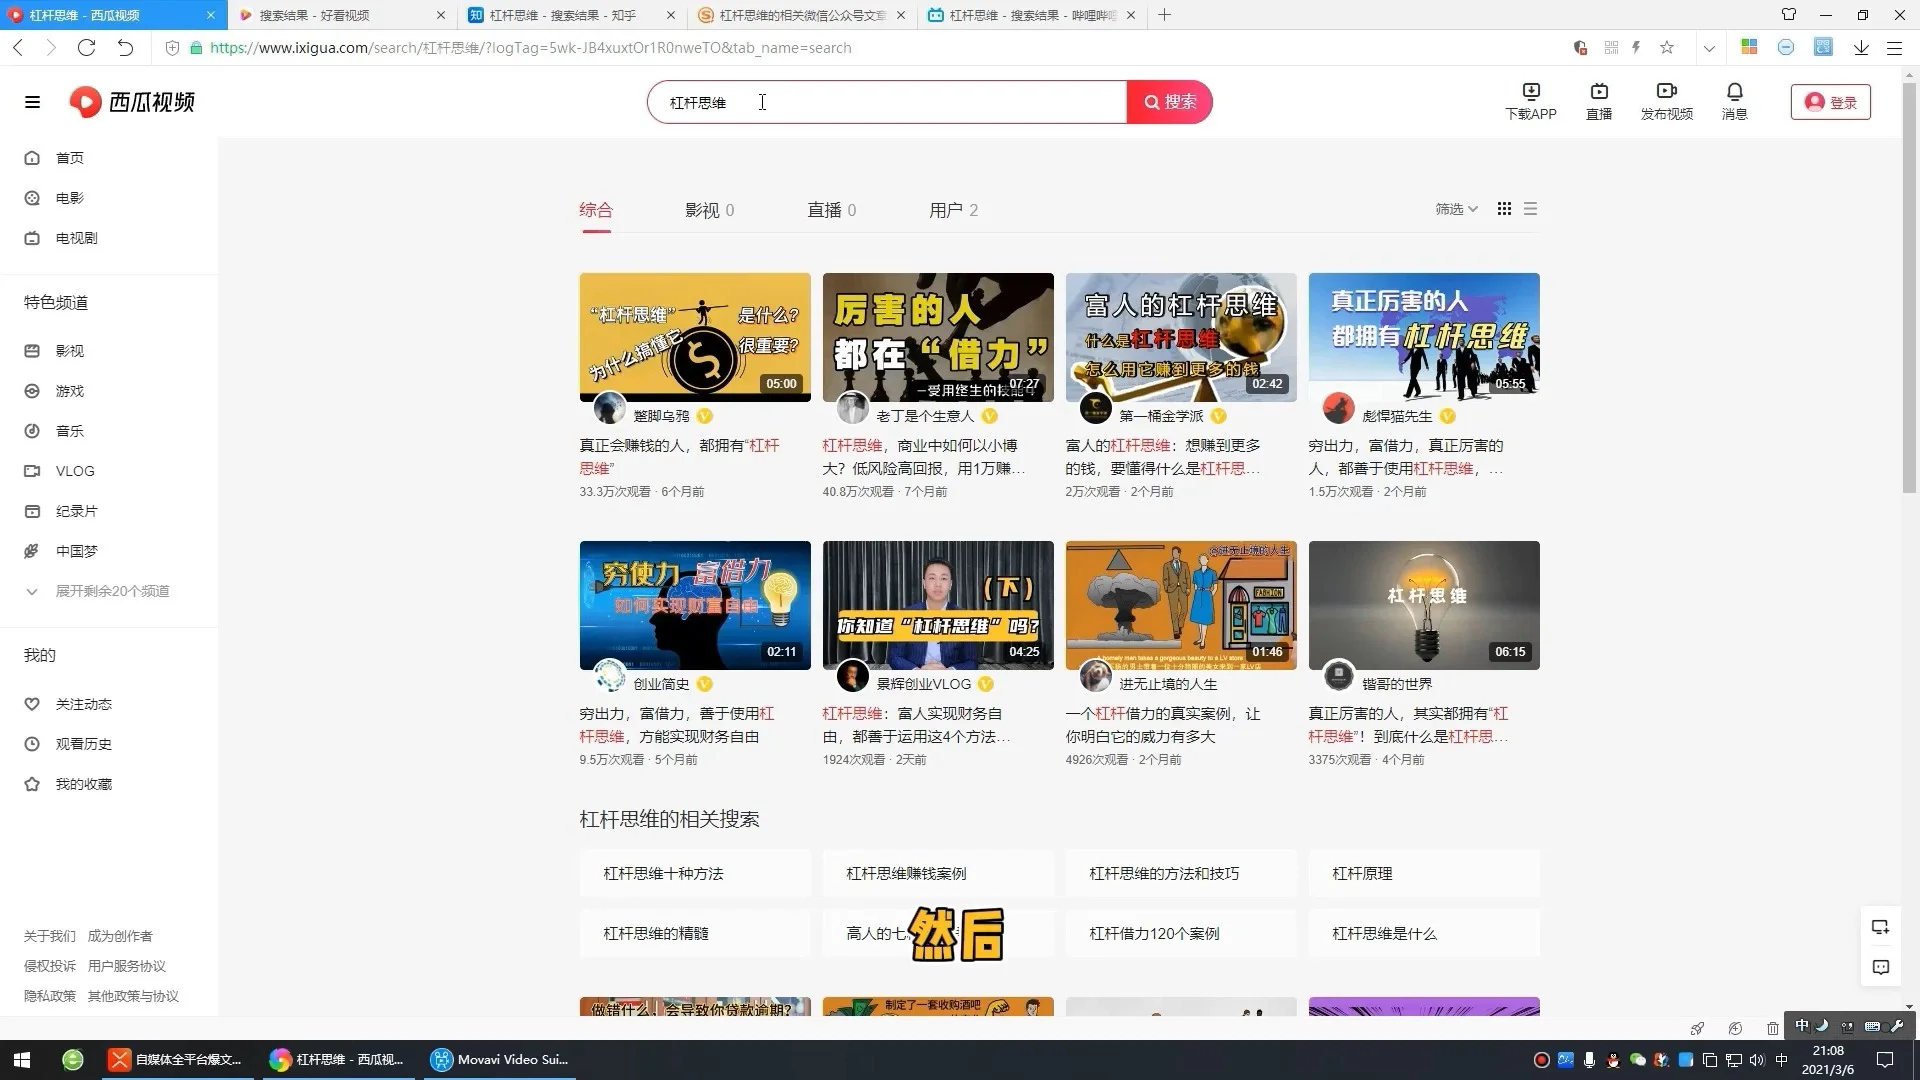Image resolution: width=1920 pixels, height=1080 pixels.
Task: Expand the address bar dropdown chevron
Action: click(x=1709, y=47)
